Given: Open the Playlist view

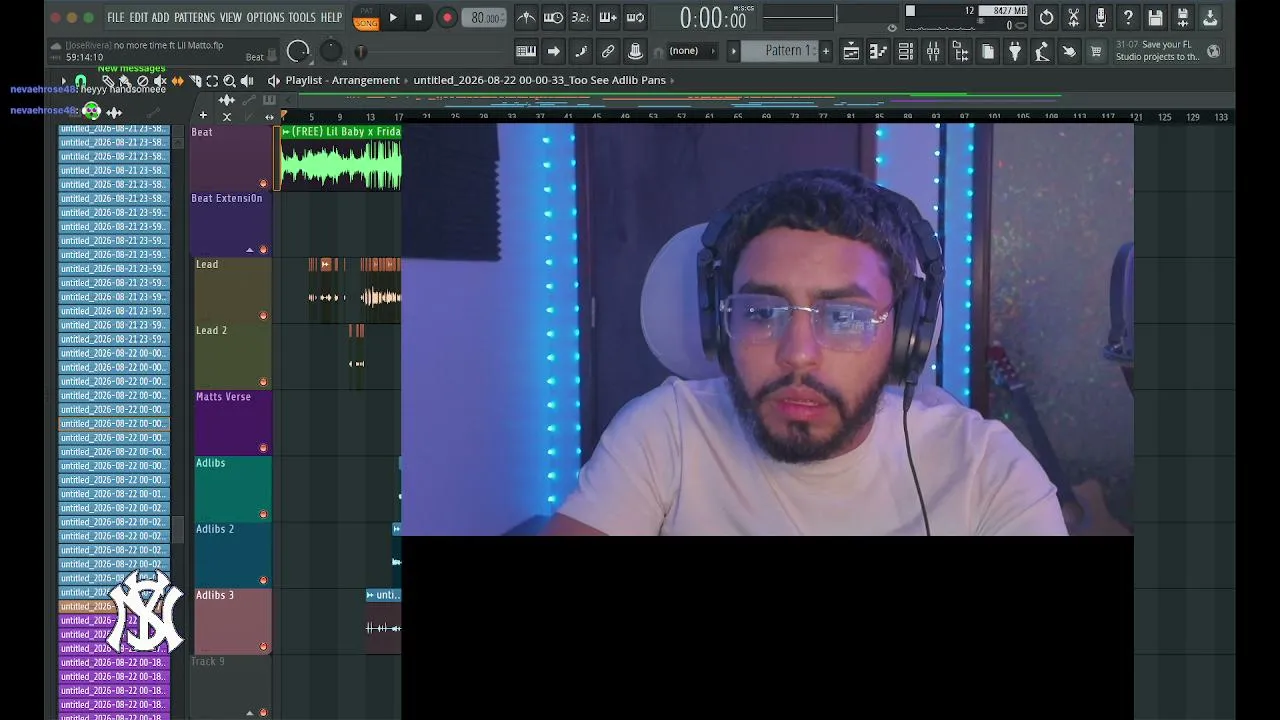Looking at the screenshot, I should pos(851,51).
